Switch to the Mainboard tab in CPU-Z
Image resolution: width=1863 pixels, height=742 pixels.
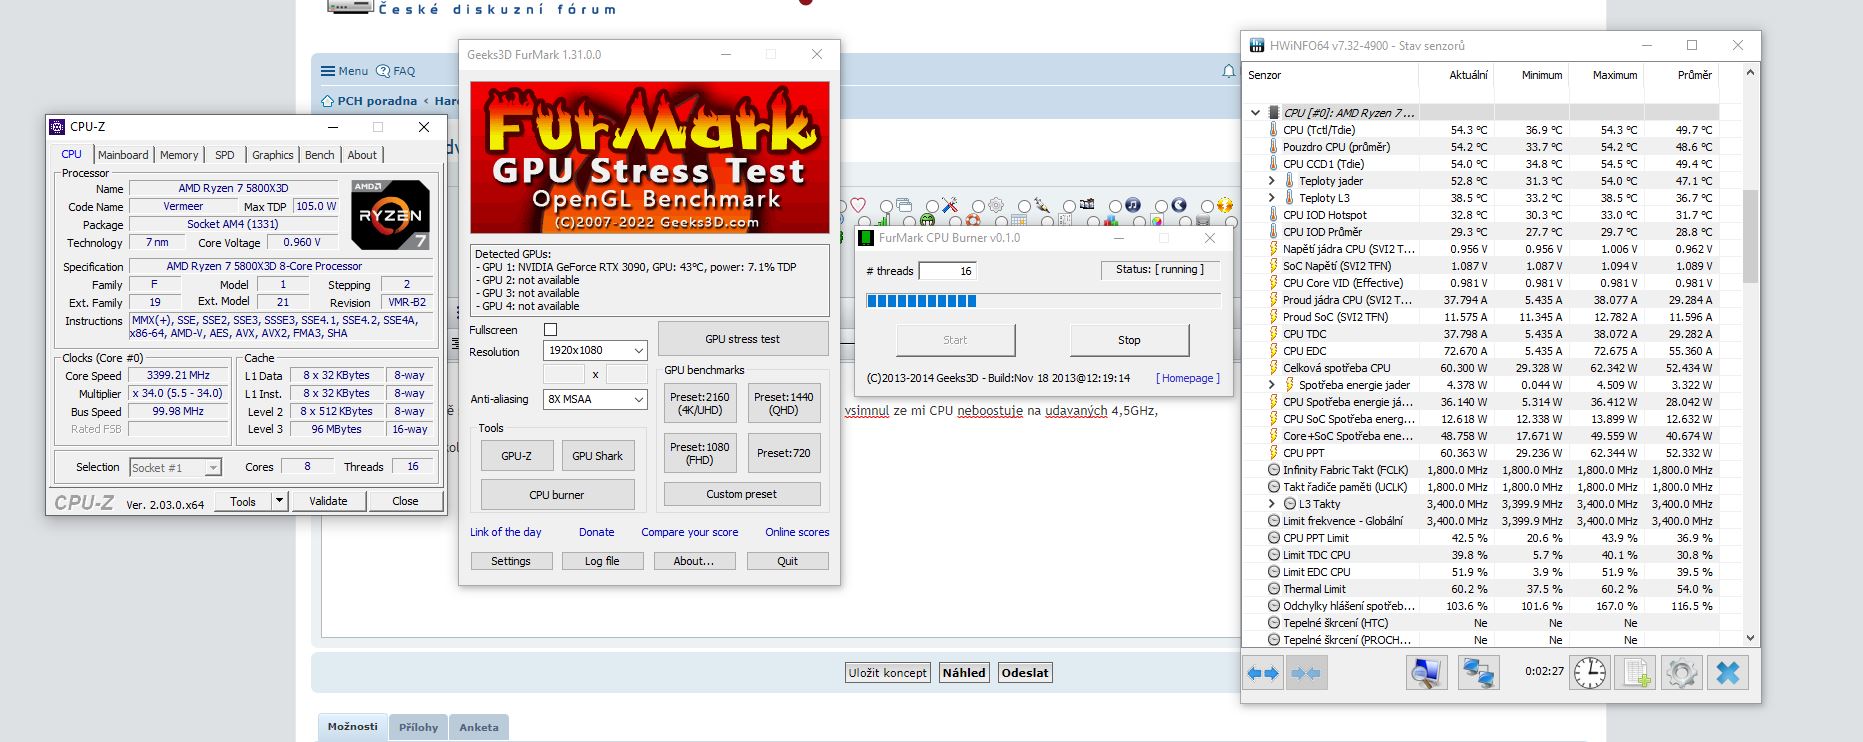pyautogui.click(x=123, y=155)
